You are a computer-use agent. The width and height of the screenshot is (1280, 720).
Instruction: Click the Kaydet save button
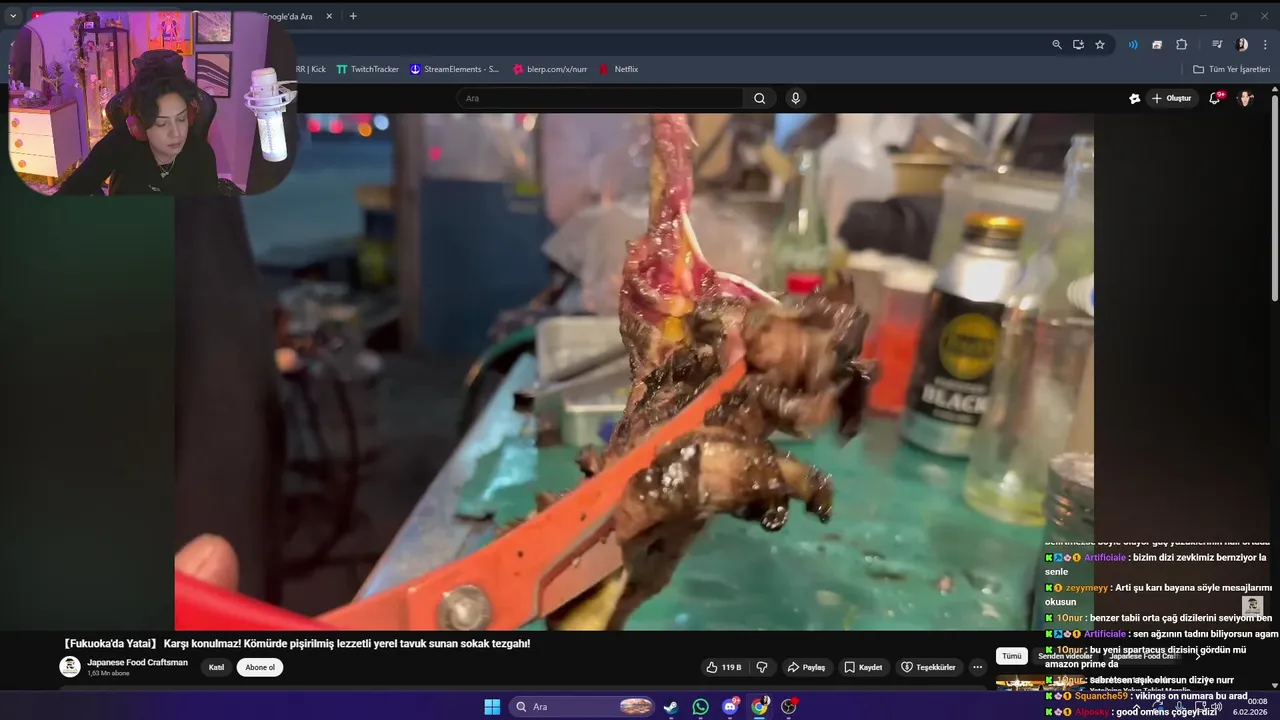coord(863,667)
